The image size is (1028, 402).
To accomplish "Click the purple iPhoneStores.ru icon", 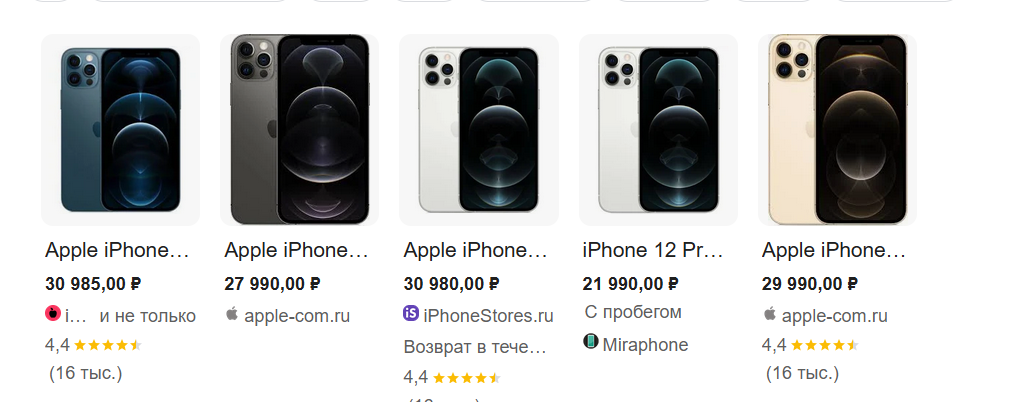I will point(411,314).
